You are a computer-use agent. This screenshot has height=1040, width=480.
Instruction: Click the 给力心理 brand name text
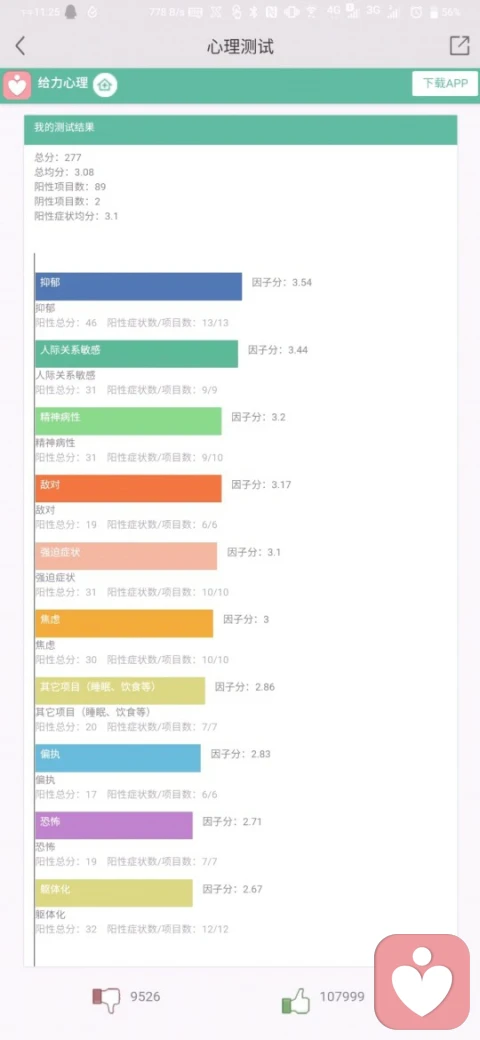tap(63, 84)
